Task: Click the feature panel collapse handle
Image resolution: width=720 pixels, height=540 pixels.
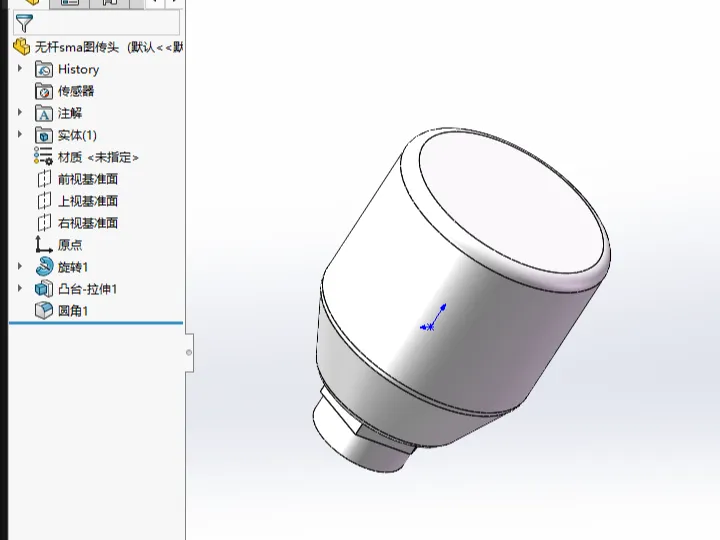Action: point(189,353)
